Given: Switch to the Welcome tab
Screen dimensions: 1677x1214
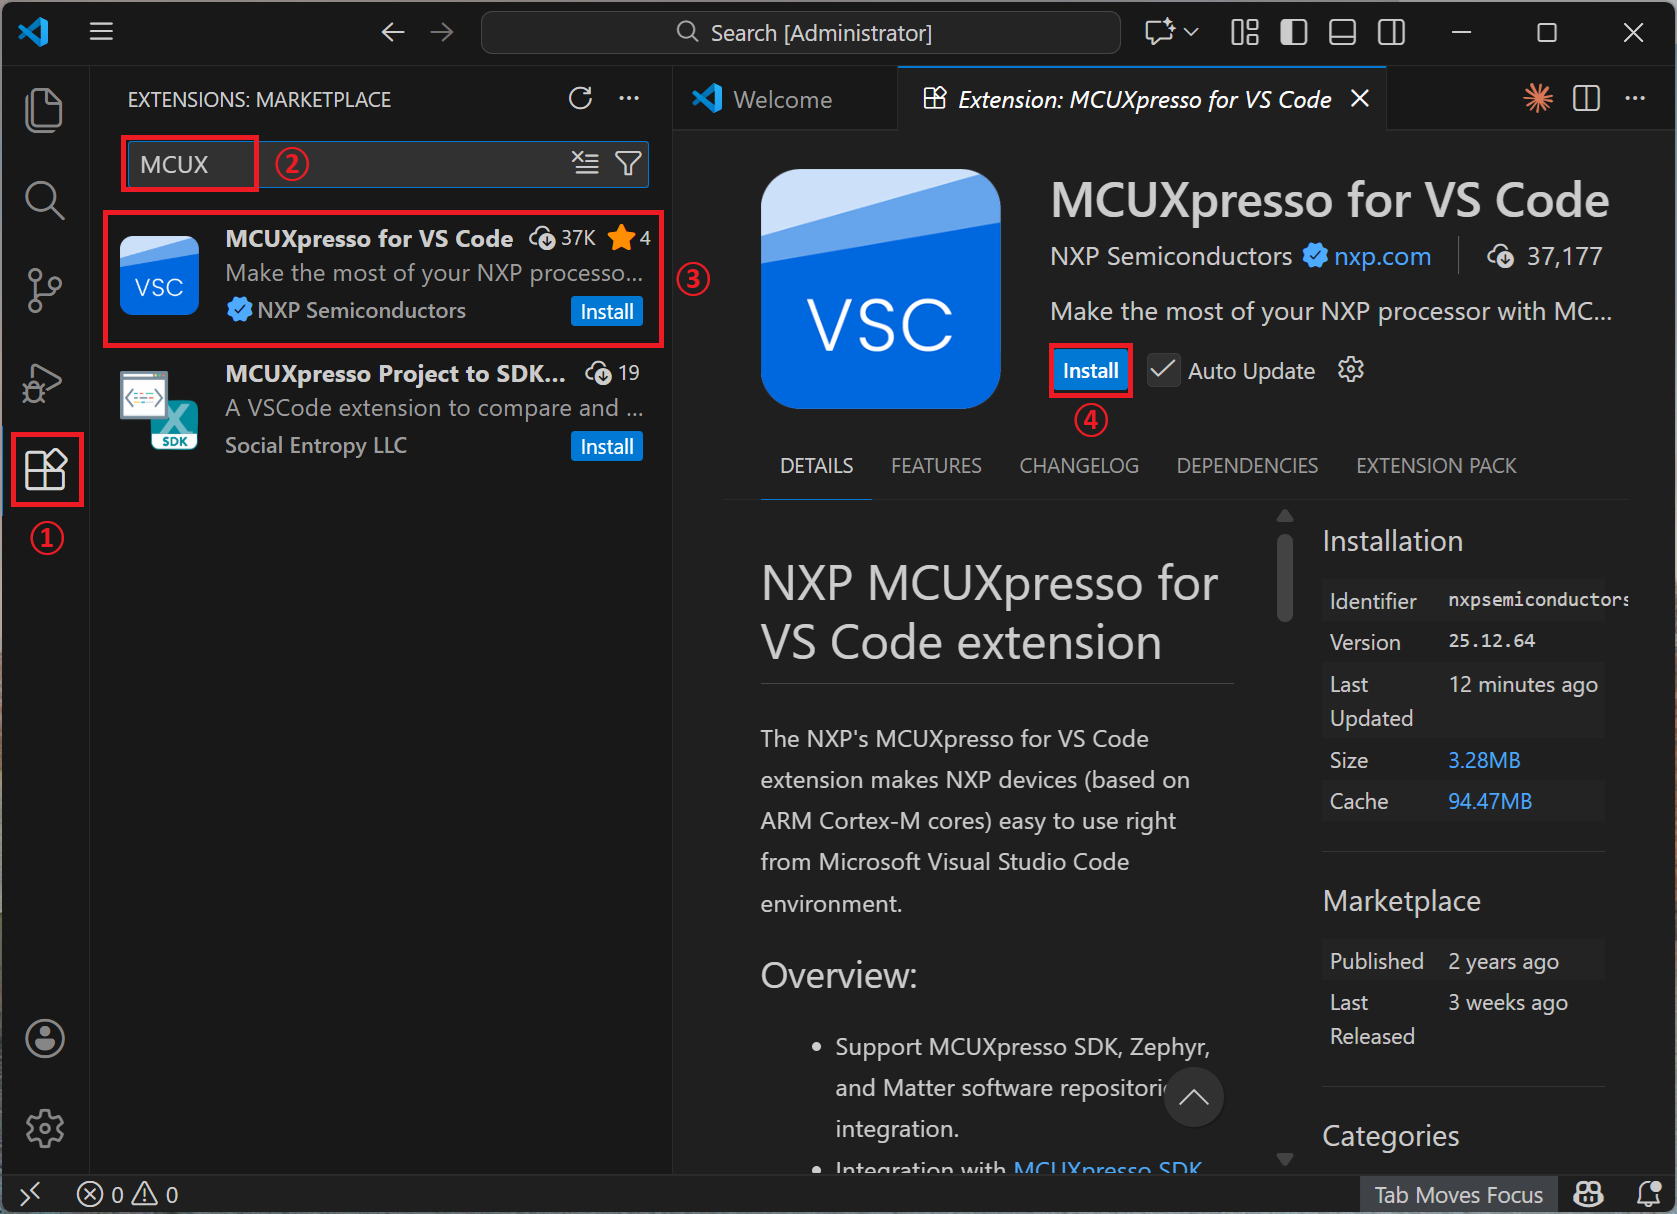Looking at the screenshot, I should click(x=782, y=100).
